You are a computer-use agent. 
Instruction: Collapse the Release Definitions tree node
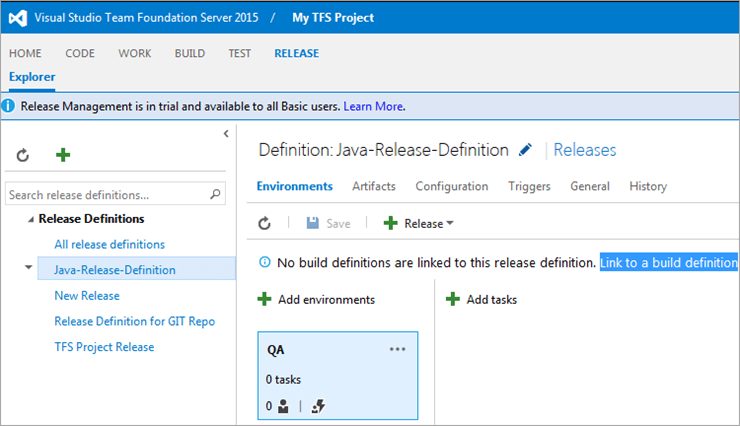30,219
